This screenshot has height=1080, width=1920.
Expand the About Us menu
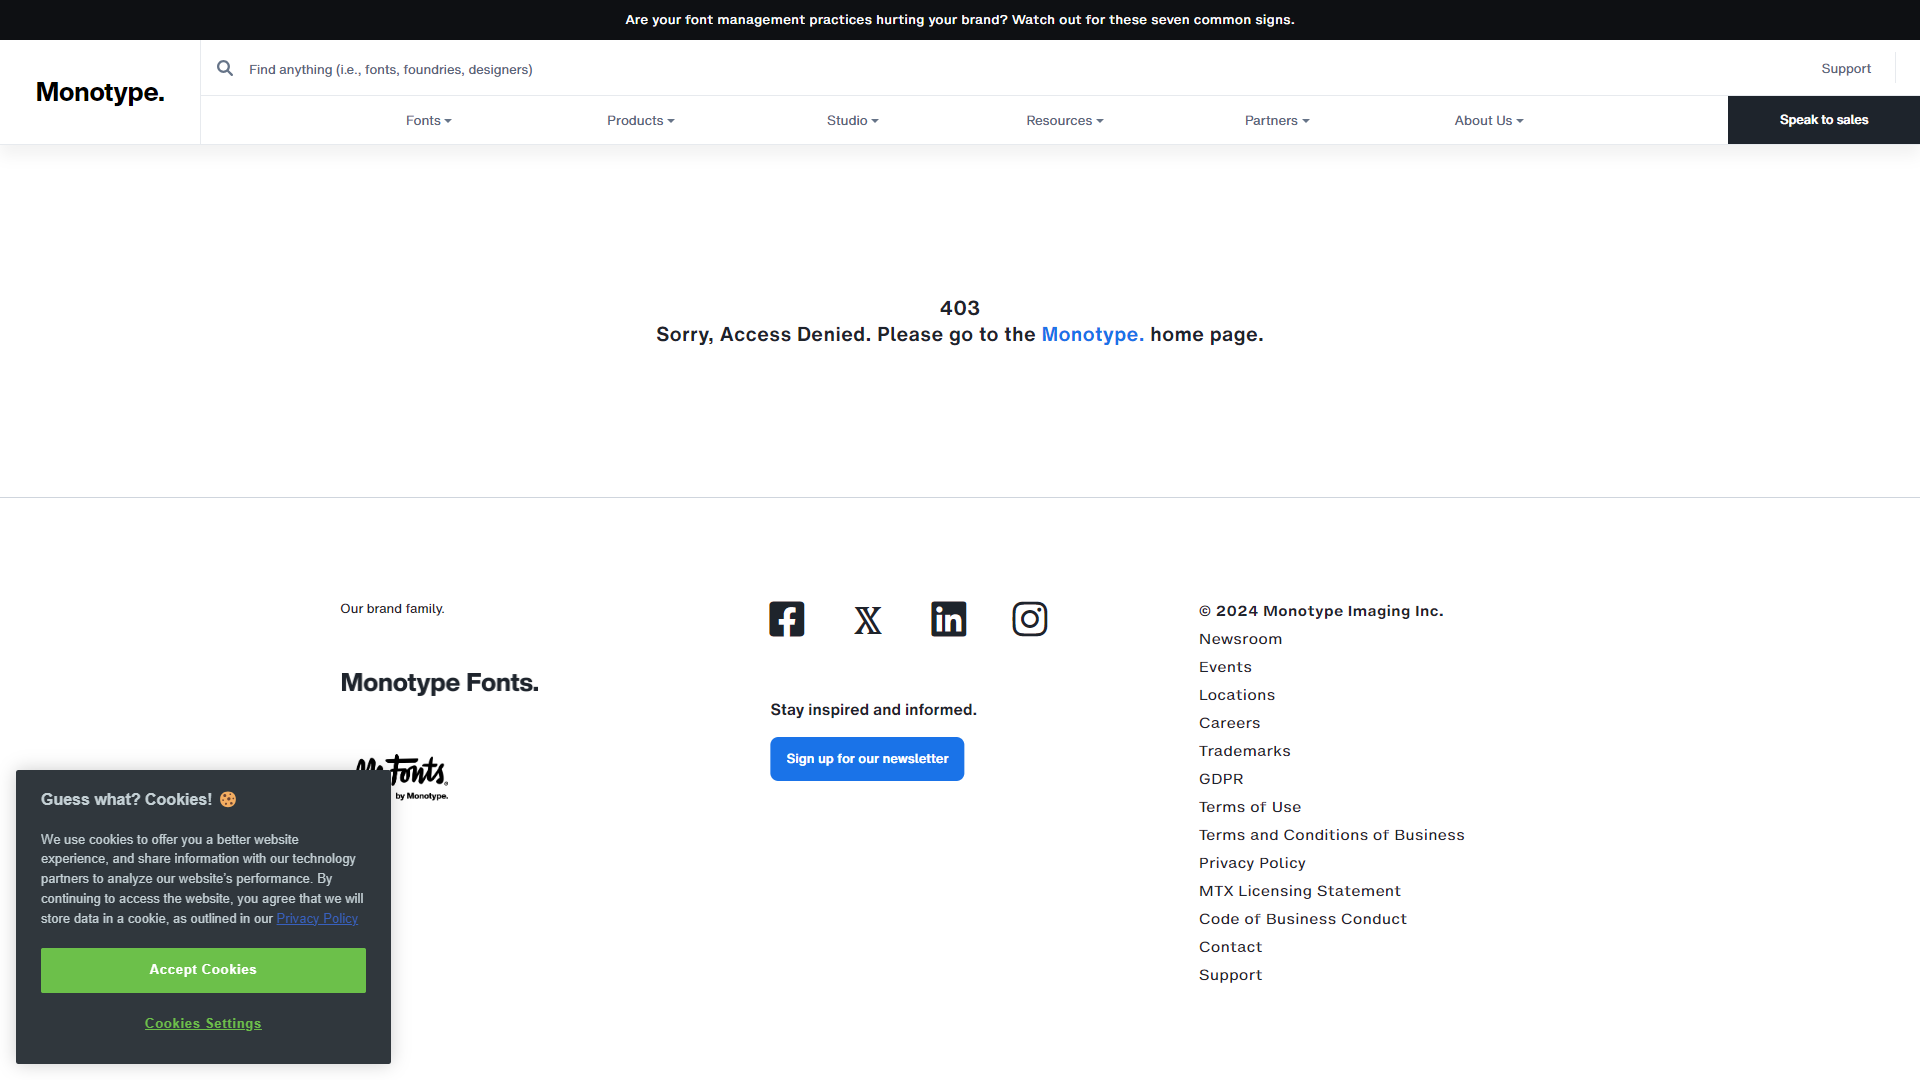[x=1488, y=120]
